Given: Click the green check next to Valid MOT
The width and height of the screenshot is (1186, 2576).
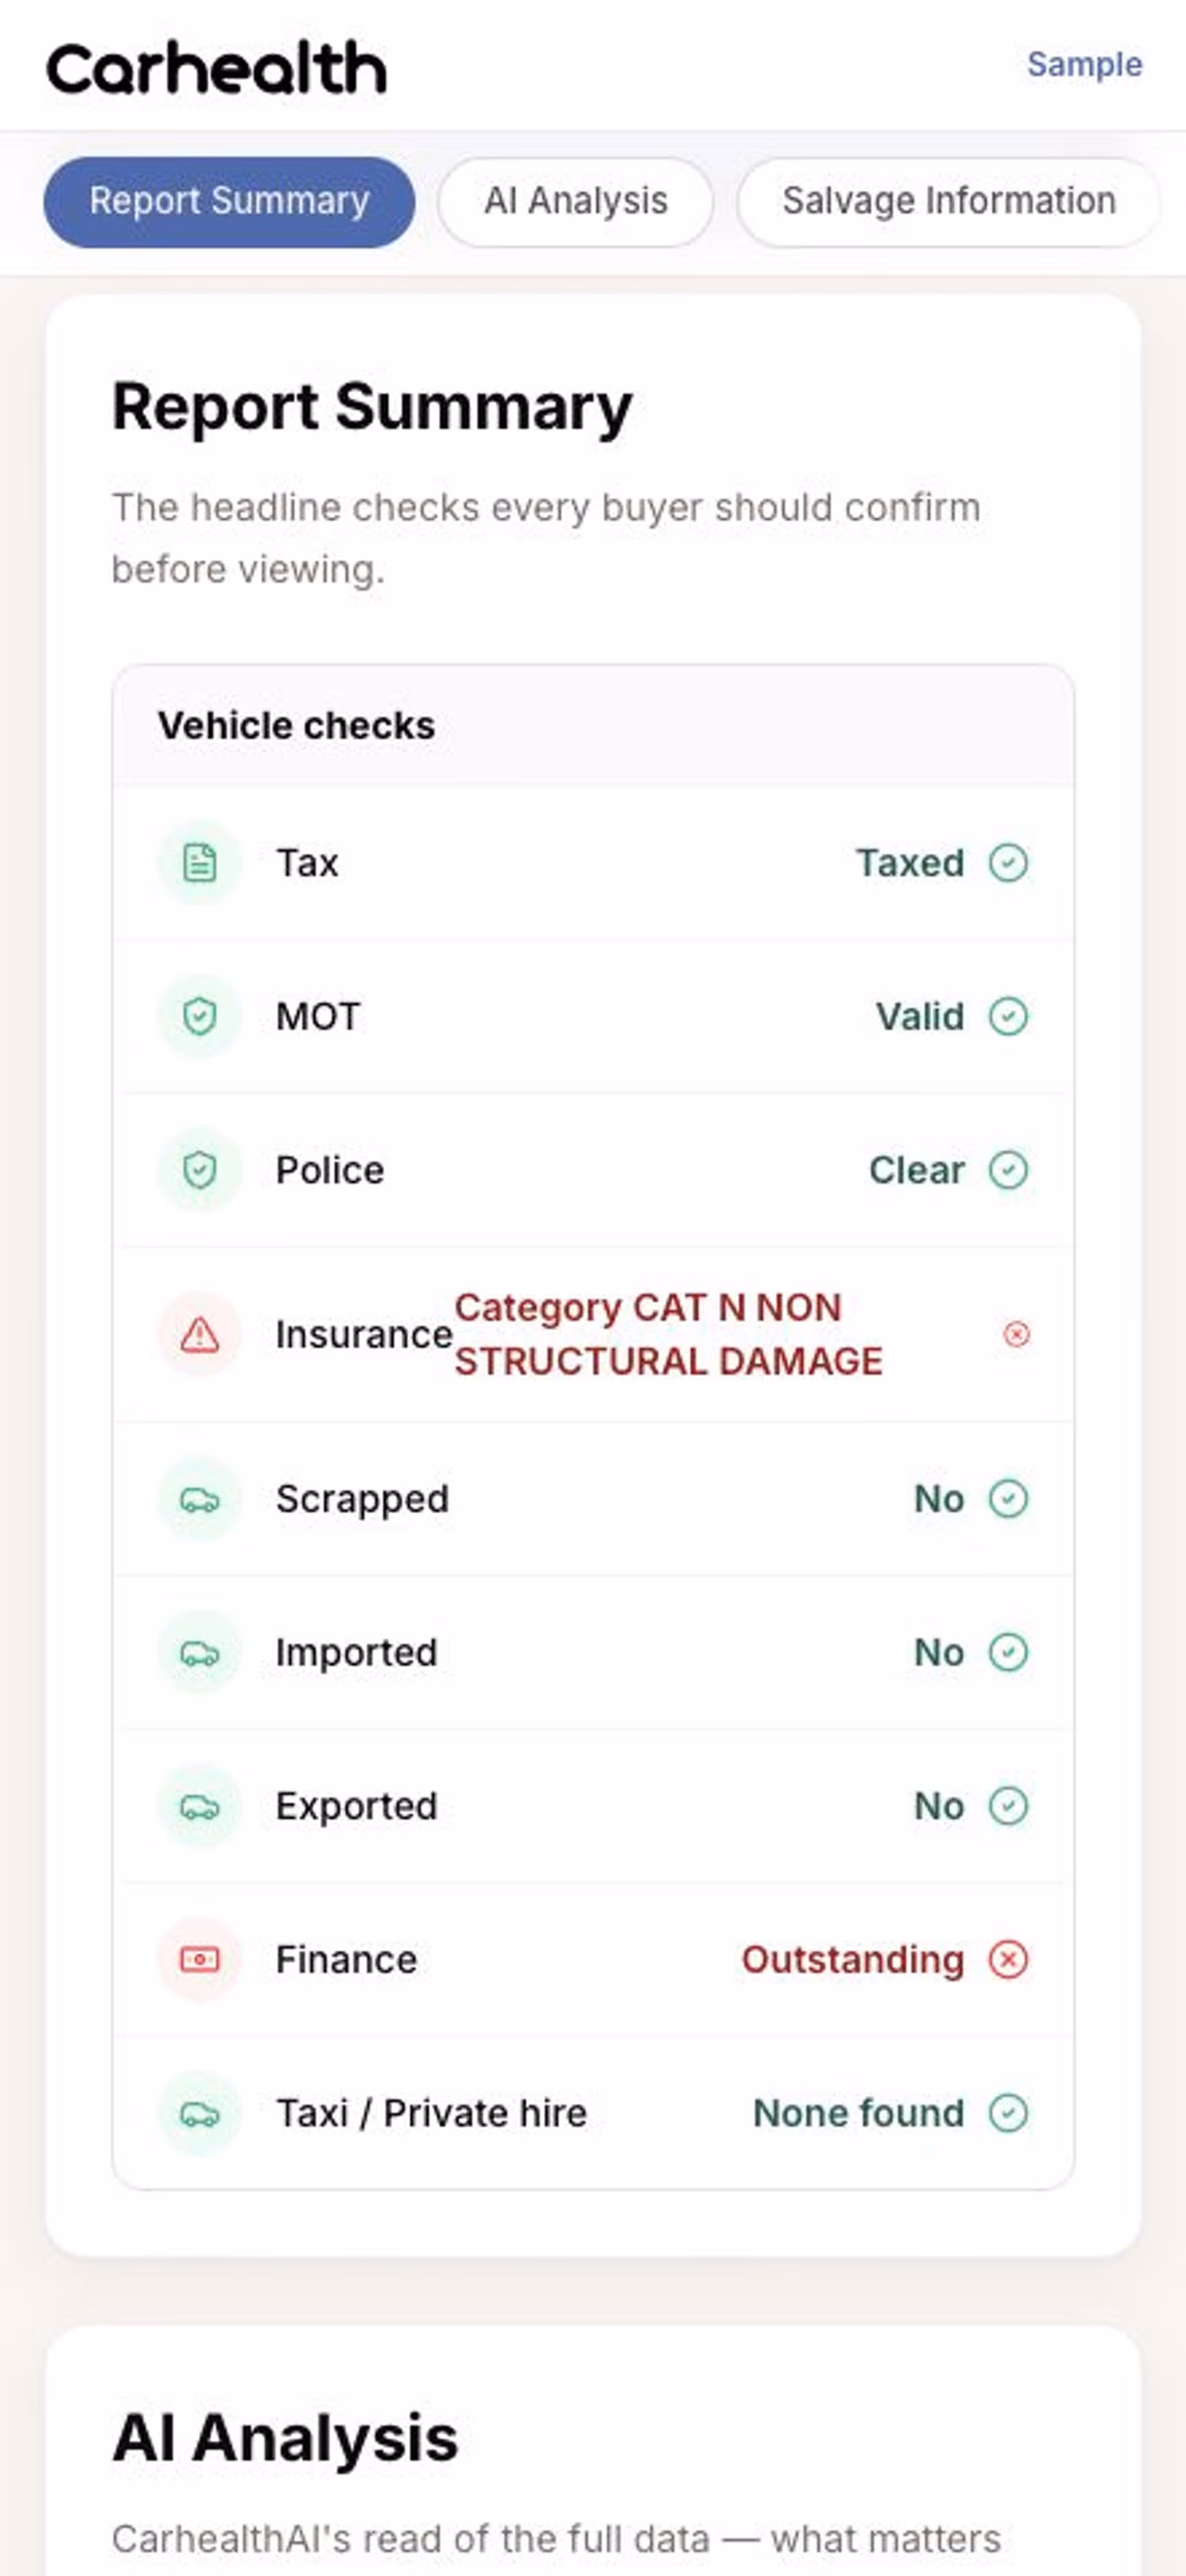Looking at the screenshot, I should 1008,1017.
